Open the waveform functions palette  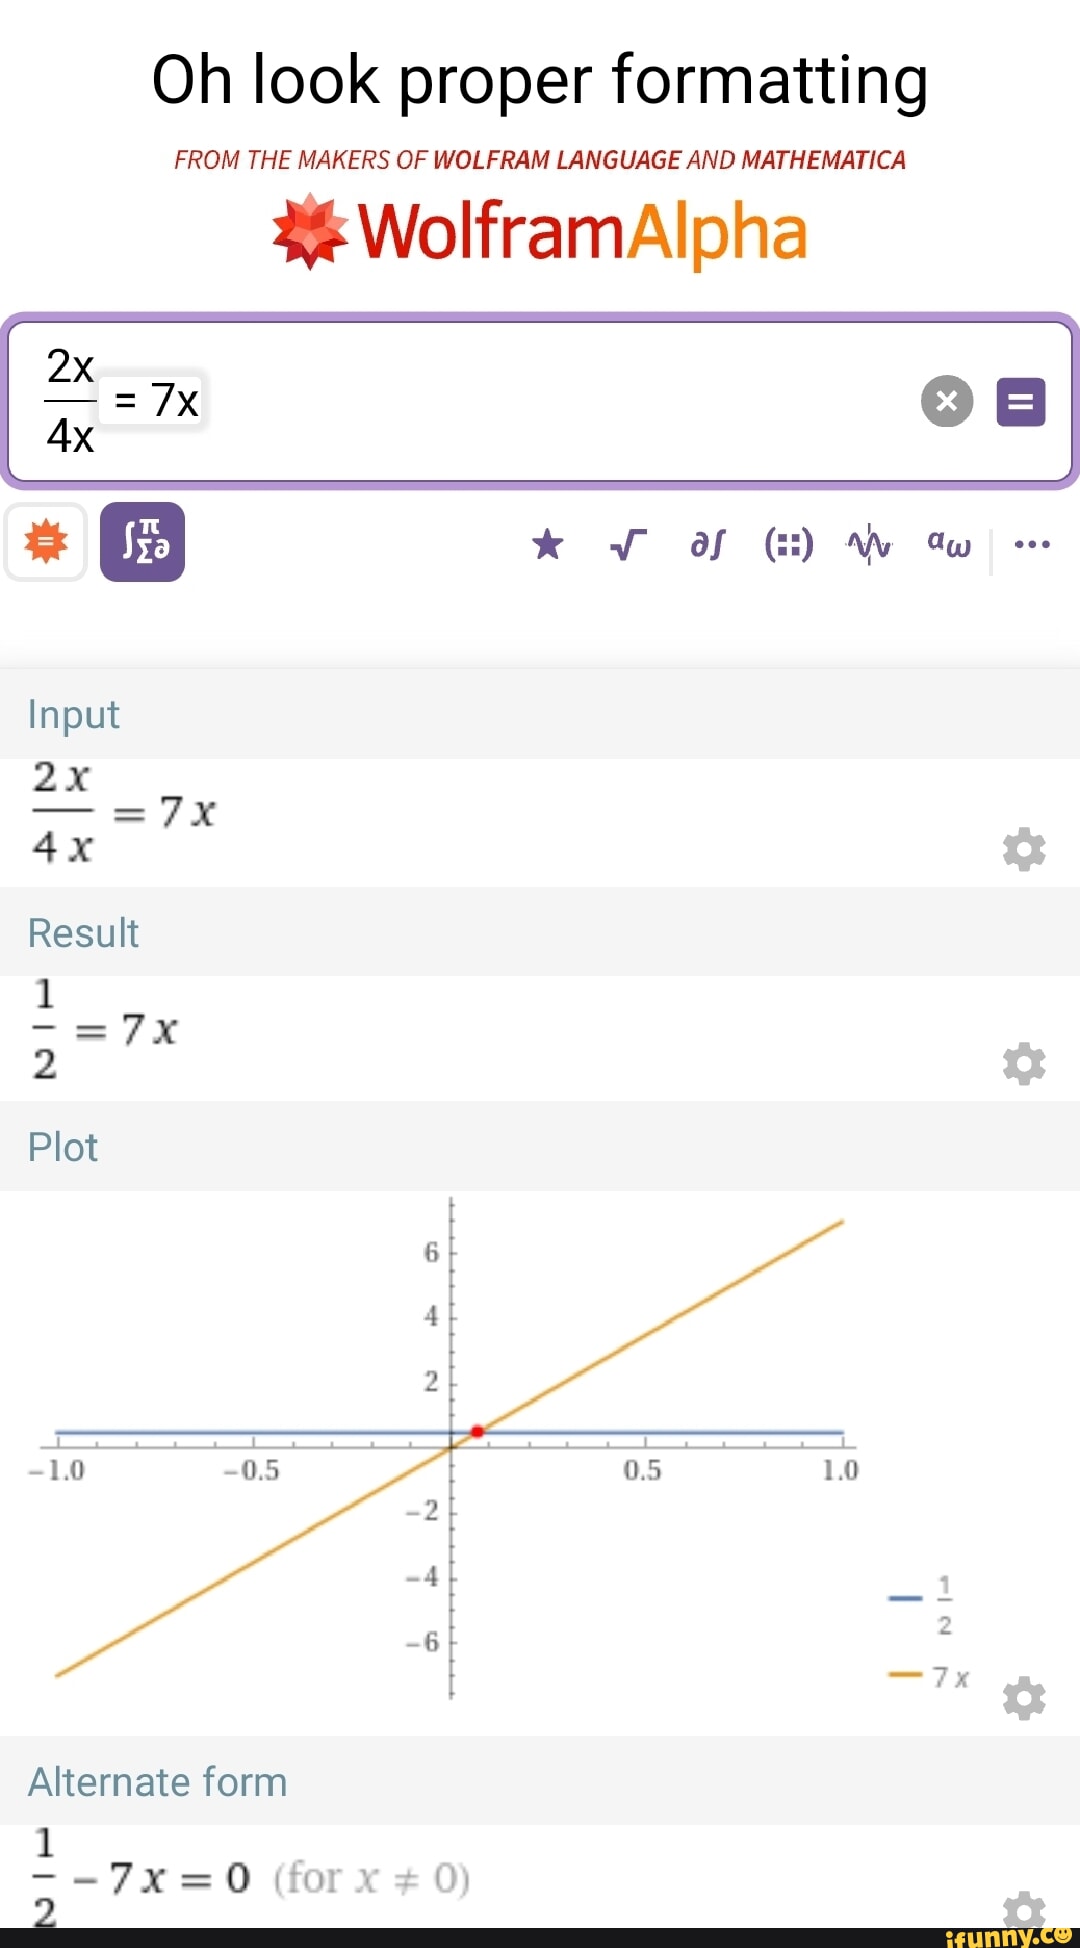tap(869, 545)
